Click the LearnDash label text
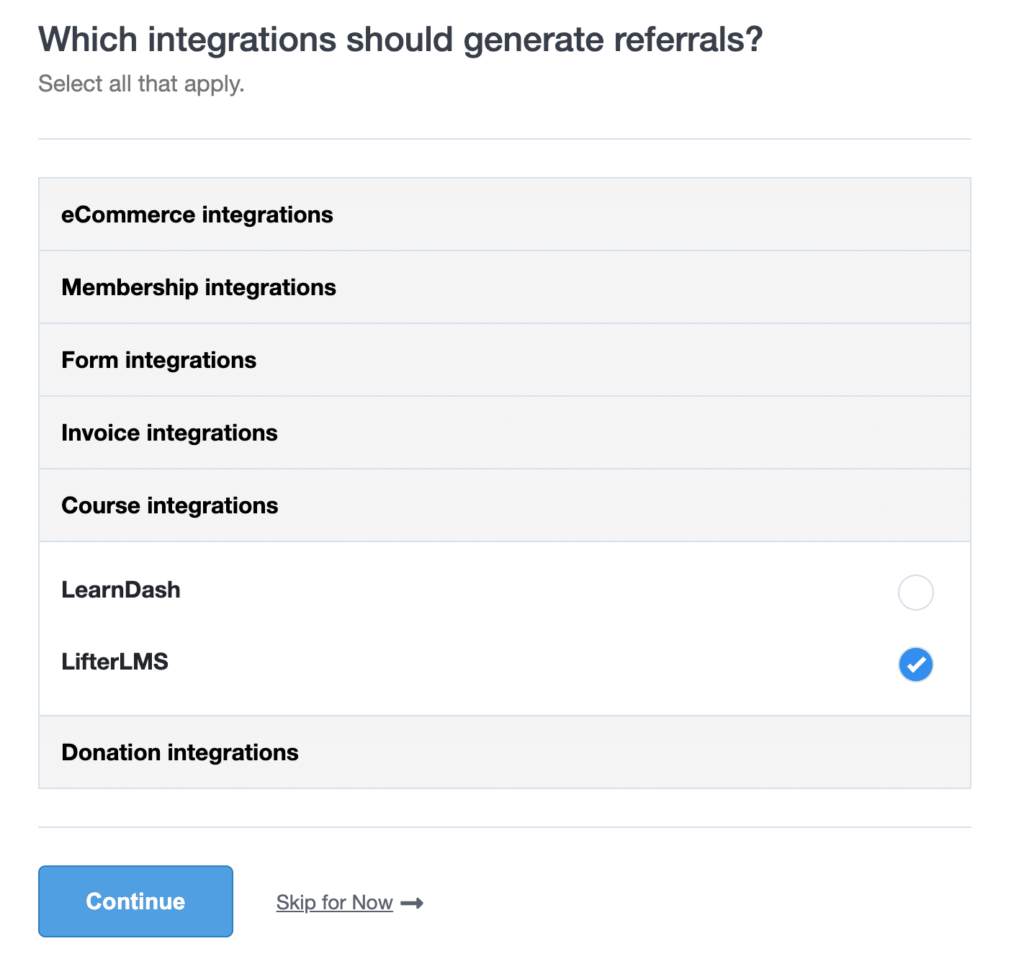This screenshot has height=959, width=1024. tap(121, 590)
